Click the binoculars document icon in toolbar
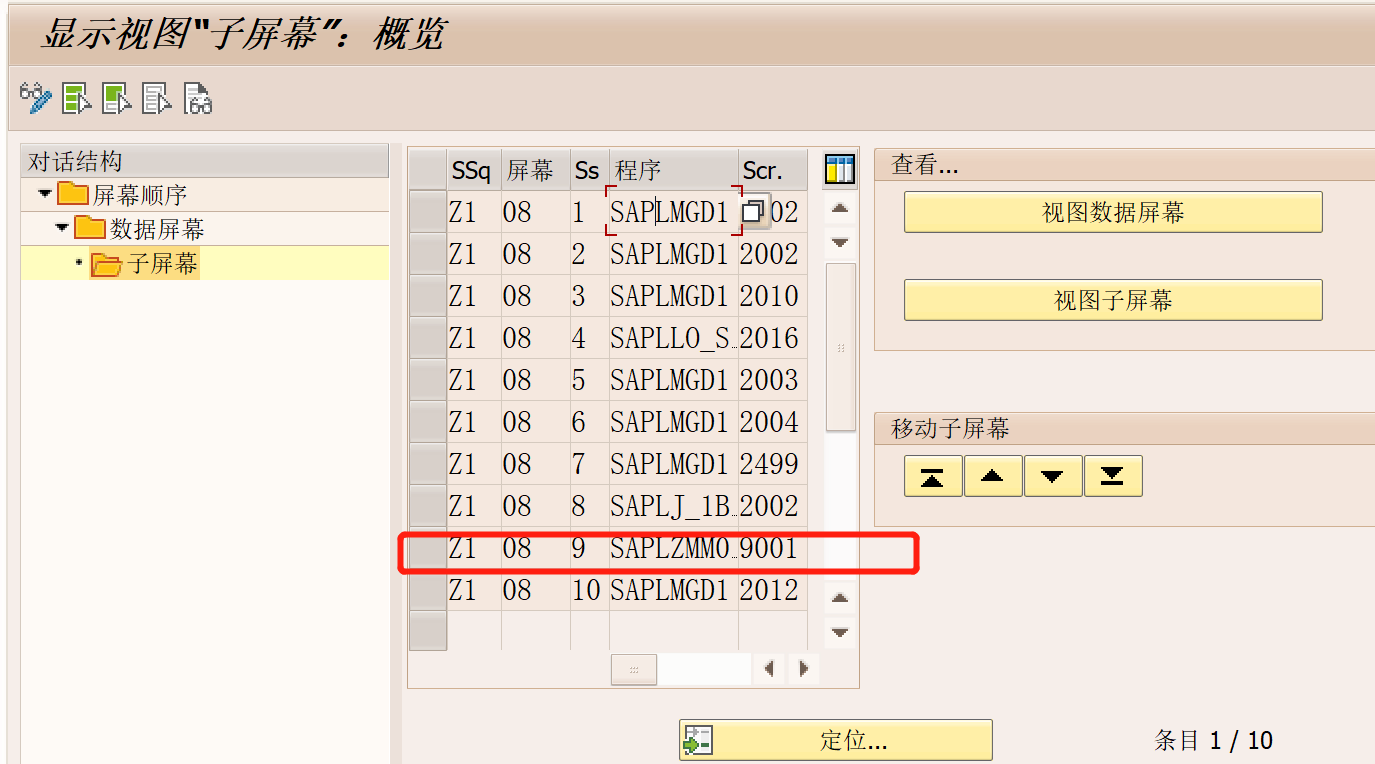This screenshot has height=764, width=1375. click(x=197, y=98)
